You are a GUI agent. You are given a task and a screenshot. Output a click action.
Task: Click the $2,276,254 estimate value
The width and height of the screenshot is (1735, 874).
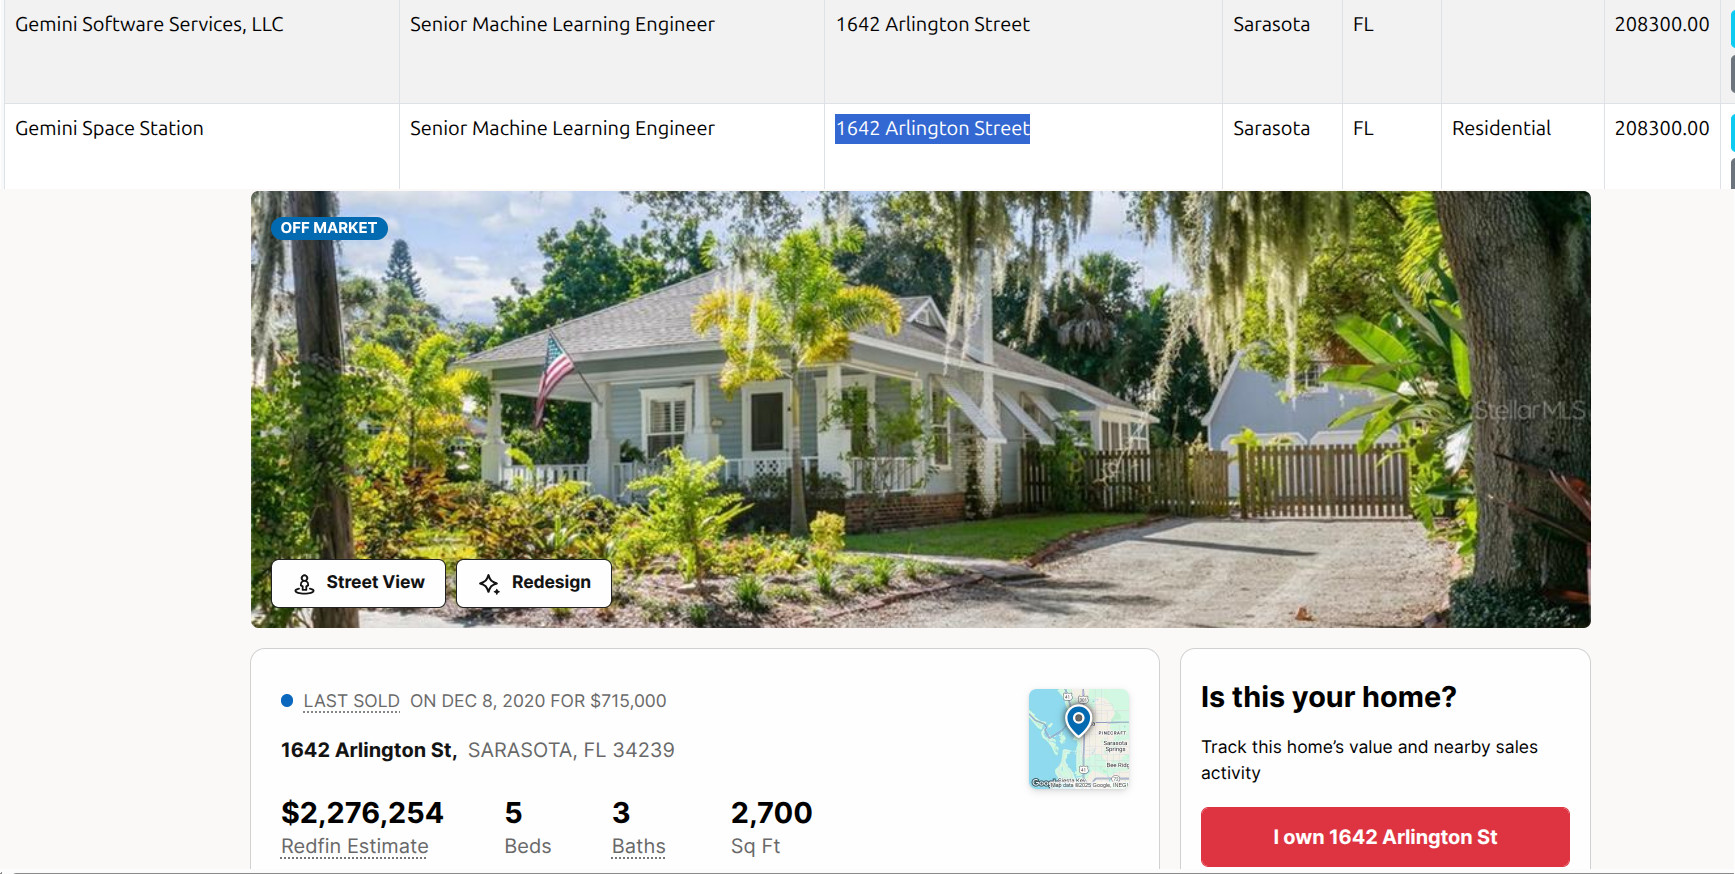pyautogui.click(x=362, y=813)
